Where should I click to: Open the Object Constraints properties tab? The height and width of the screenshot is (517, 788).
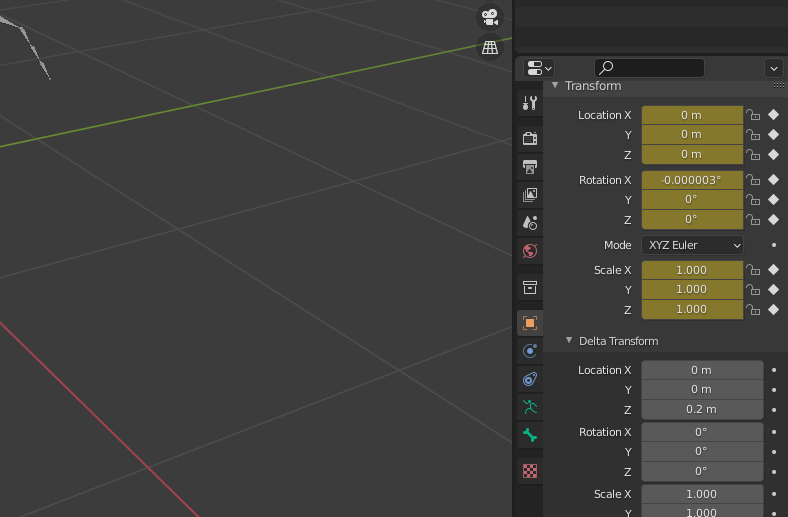[530, 379]
